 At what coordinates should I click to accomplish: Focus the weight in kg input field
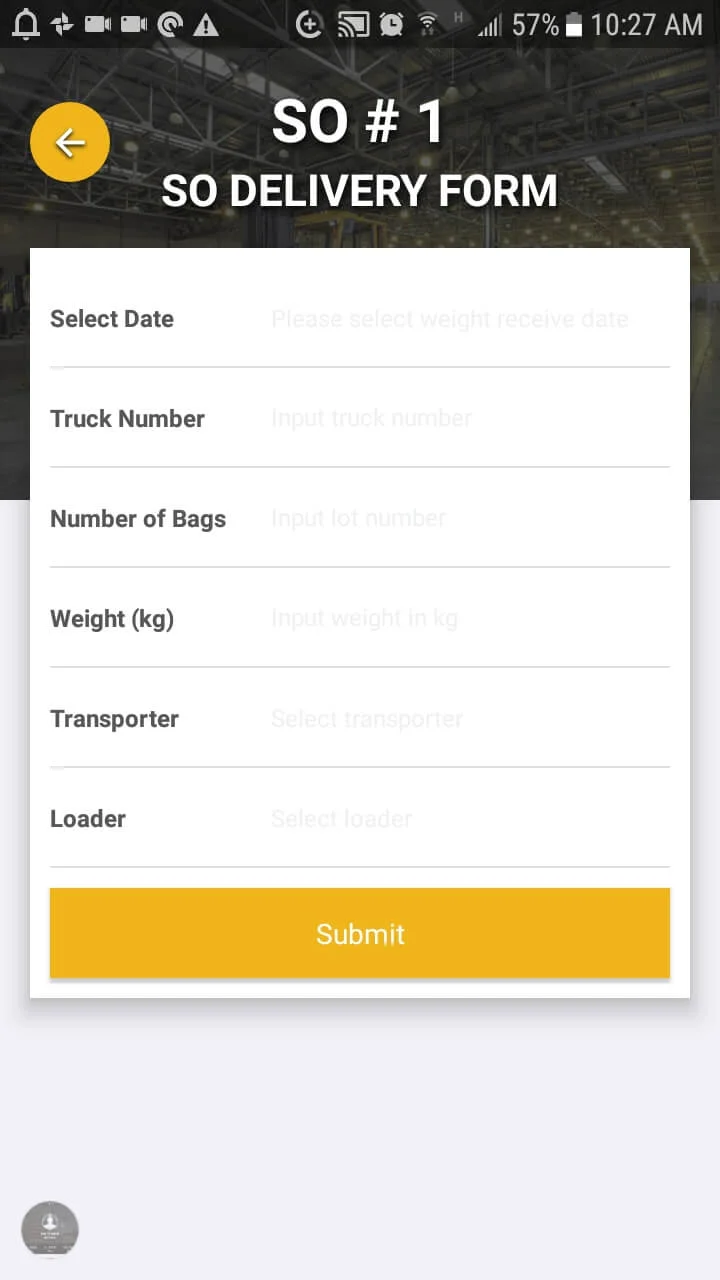450,619
